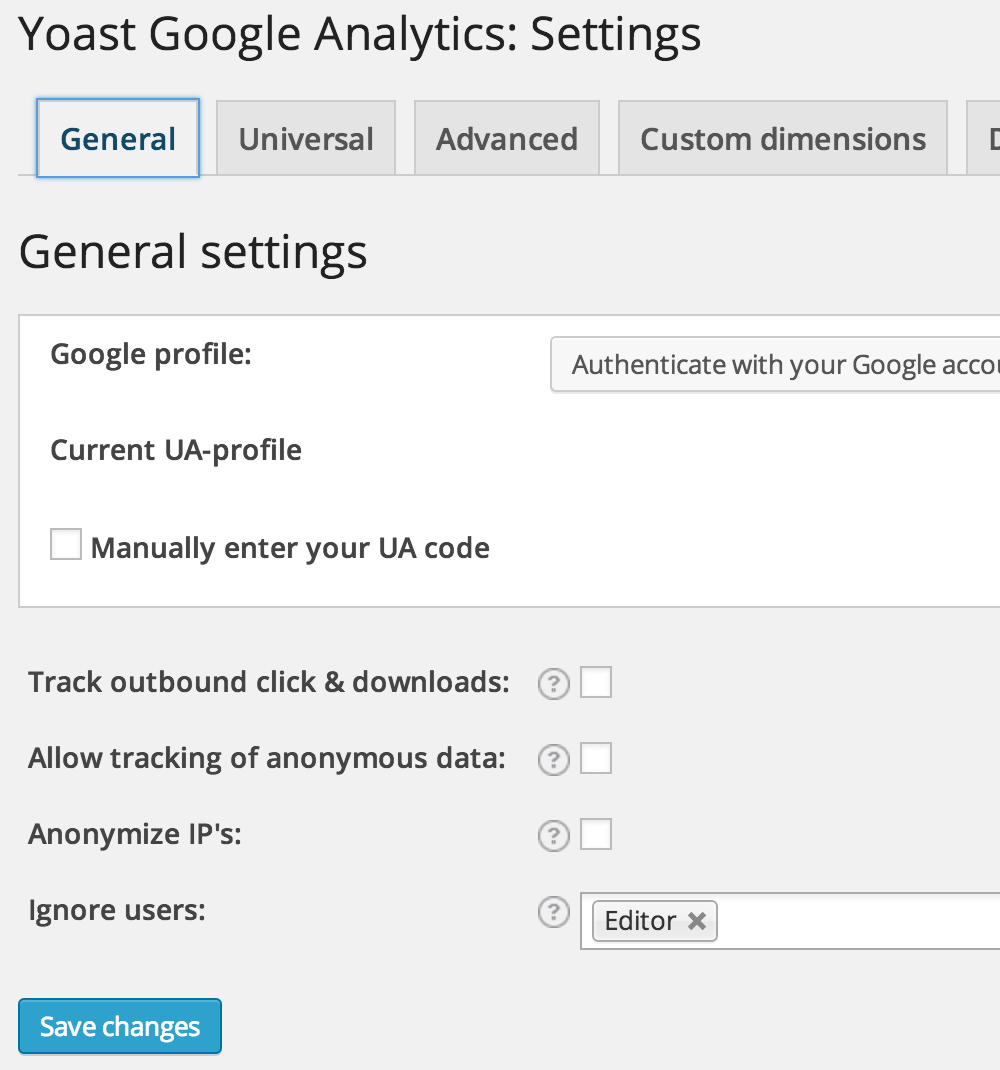Open help icon for Anonymize IP's

(554, 836)
